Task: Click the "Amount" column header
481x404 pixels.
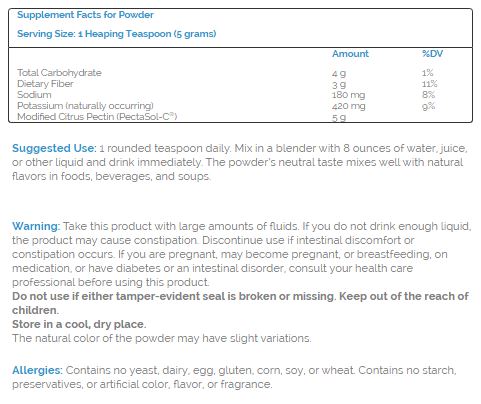Action: tap(350, 54)
